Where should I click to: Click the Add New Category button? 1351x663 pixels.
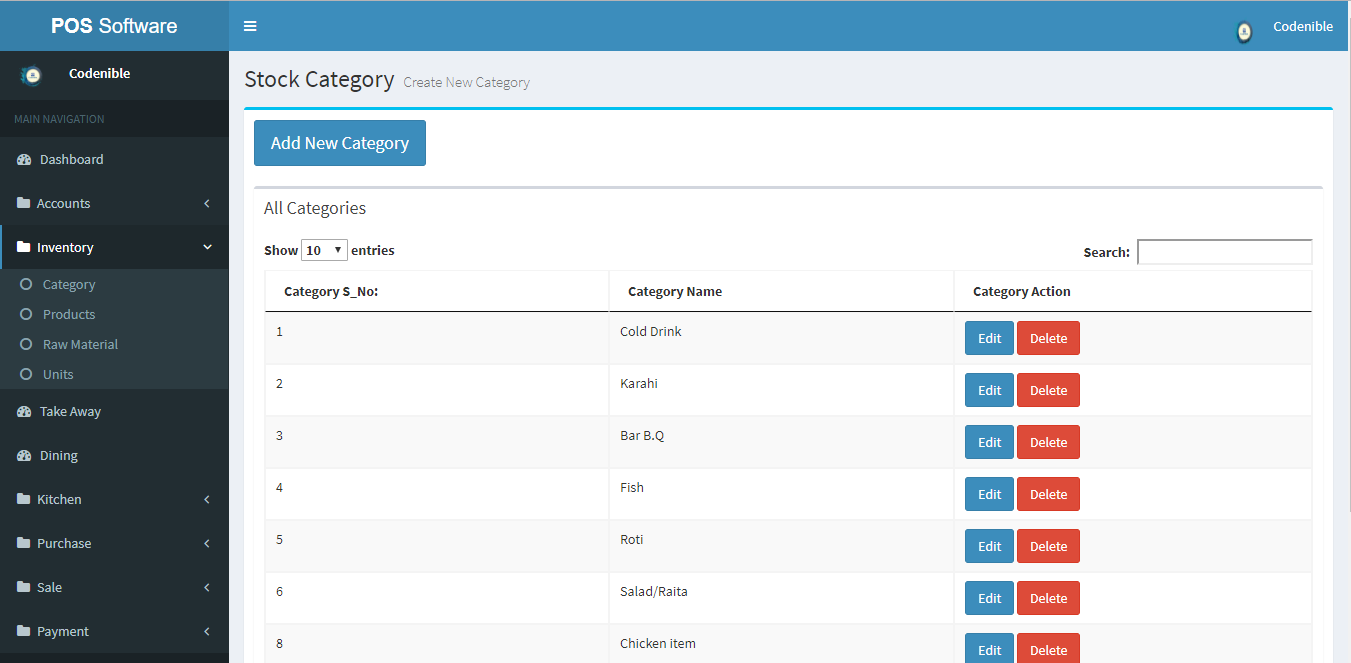(x=340, y=143)
